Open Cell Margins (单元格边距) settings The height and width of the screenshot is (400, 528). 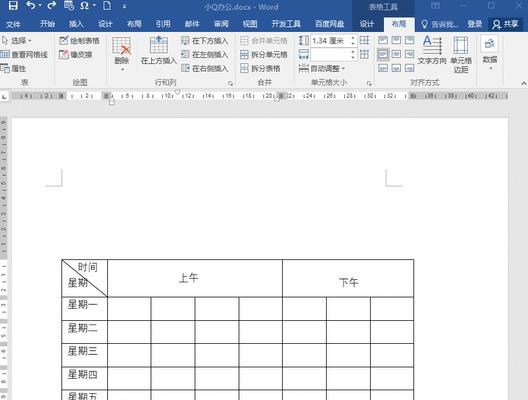(461, 55)
